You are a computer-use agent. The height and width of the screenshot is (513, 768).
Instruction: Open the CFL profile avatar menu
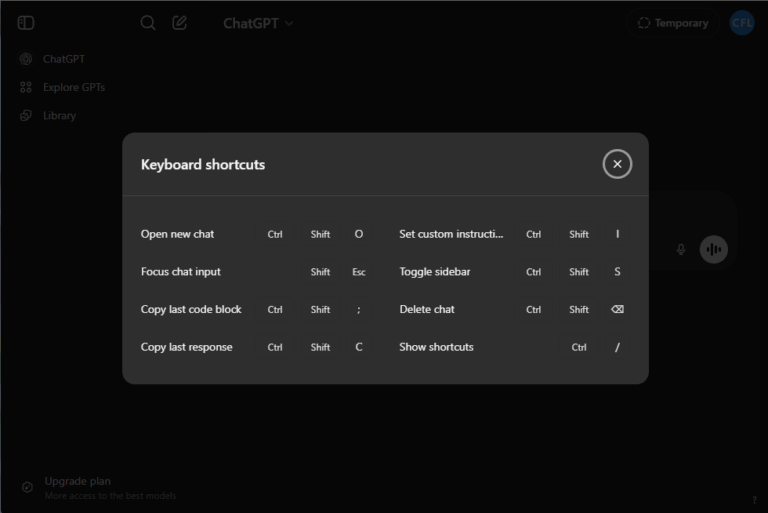click(x=742, y=23)
